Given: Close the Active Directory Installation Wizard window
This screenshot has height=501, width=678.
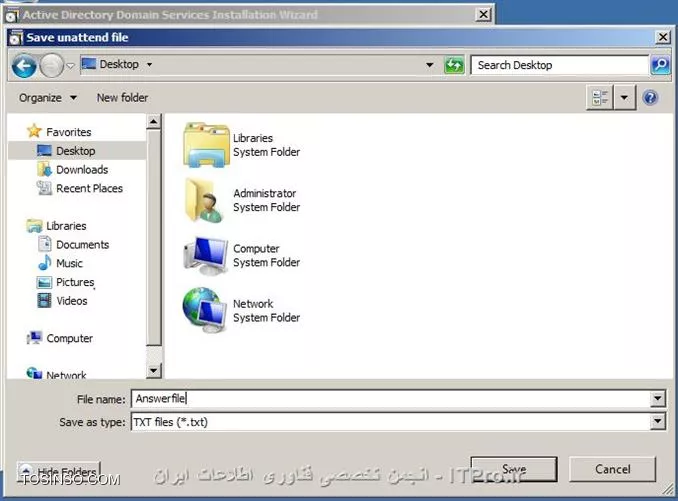Looking at the screenshot, I should pos(483,15).
